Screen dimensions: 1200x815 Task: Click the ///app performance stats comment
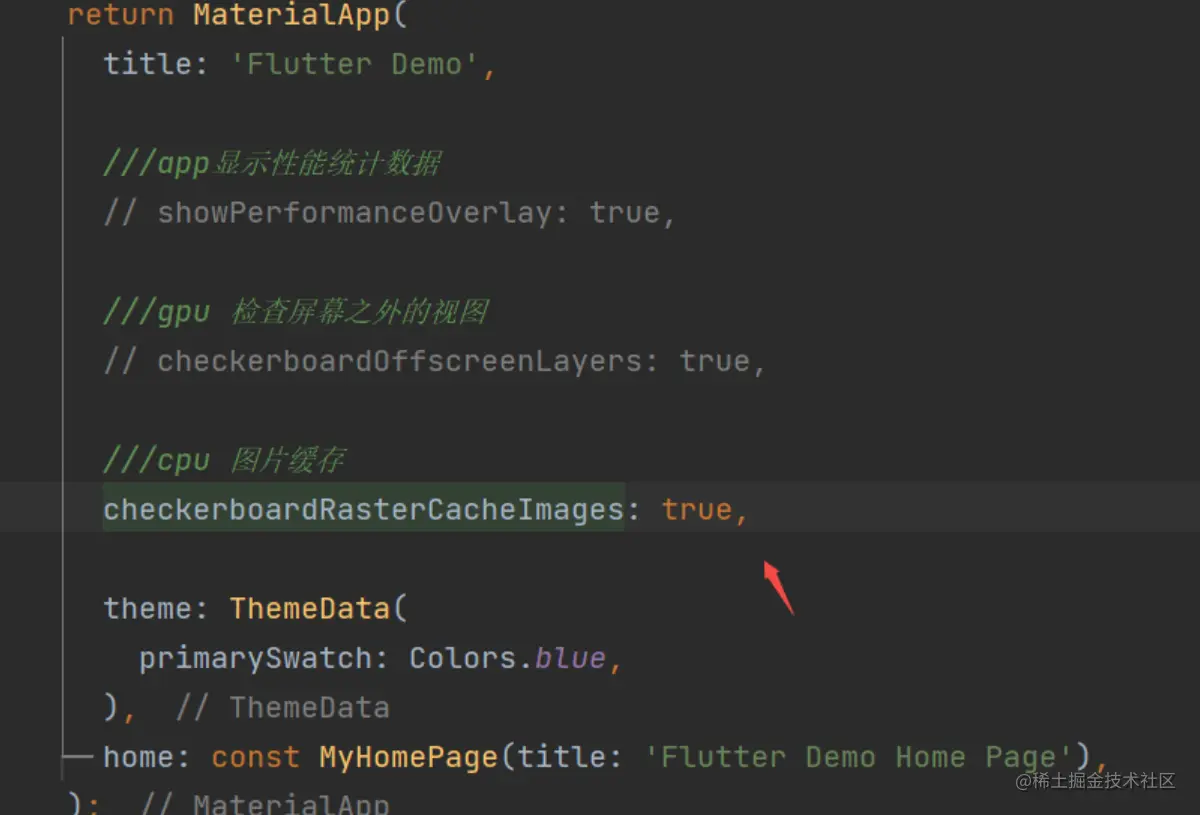pyautogui.click(x=272, y=163)
